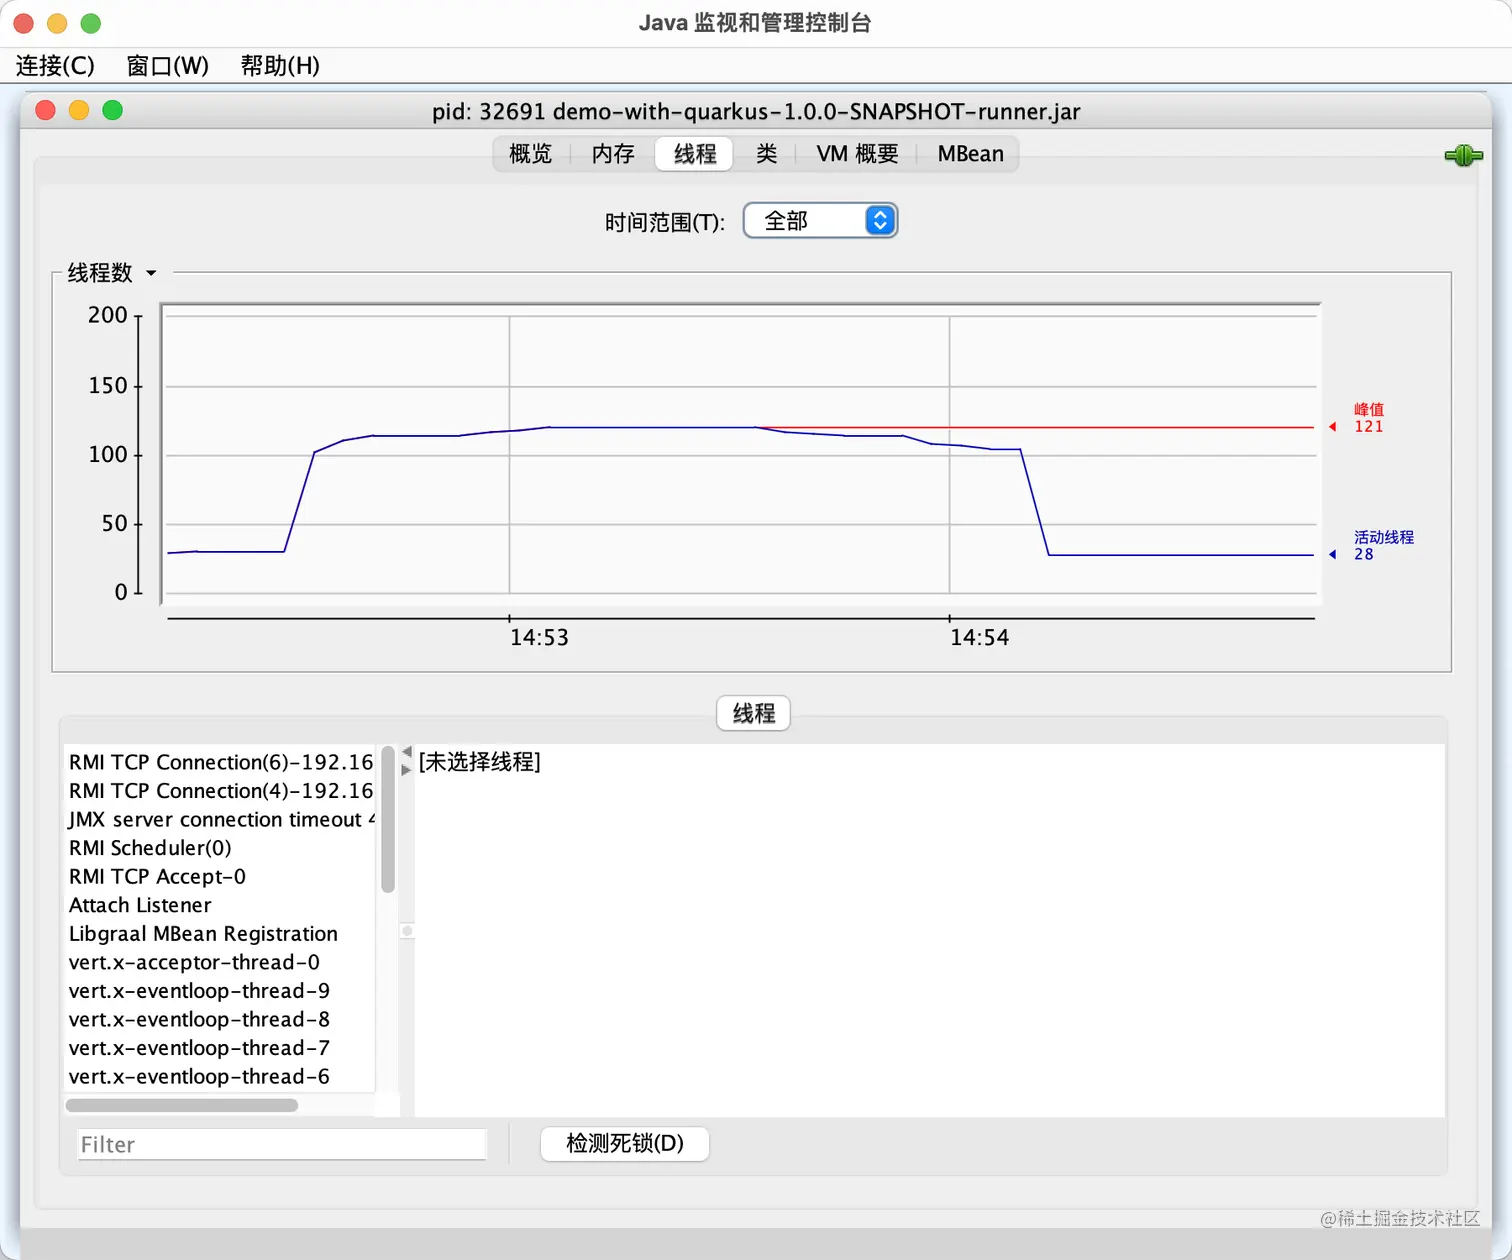The image size is (1512, 1260).
Task: Switch to the 概览 tab
Action: click(530, 154)
